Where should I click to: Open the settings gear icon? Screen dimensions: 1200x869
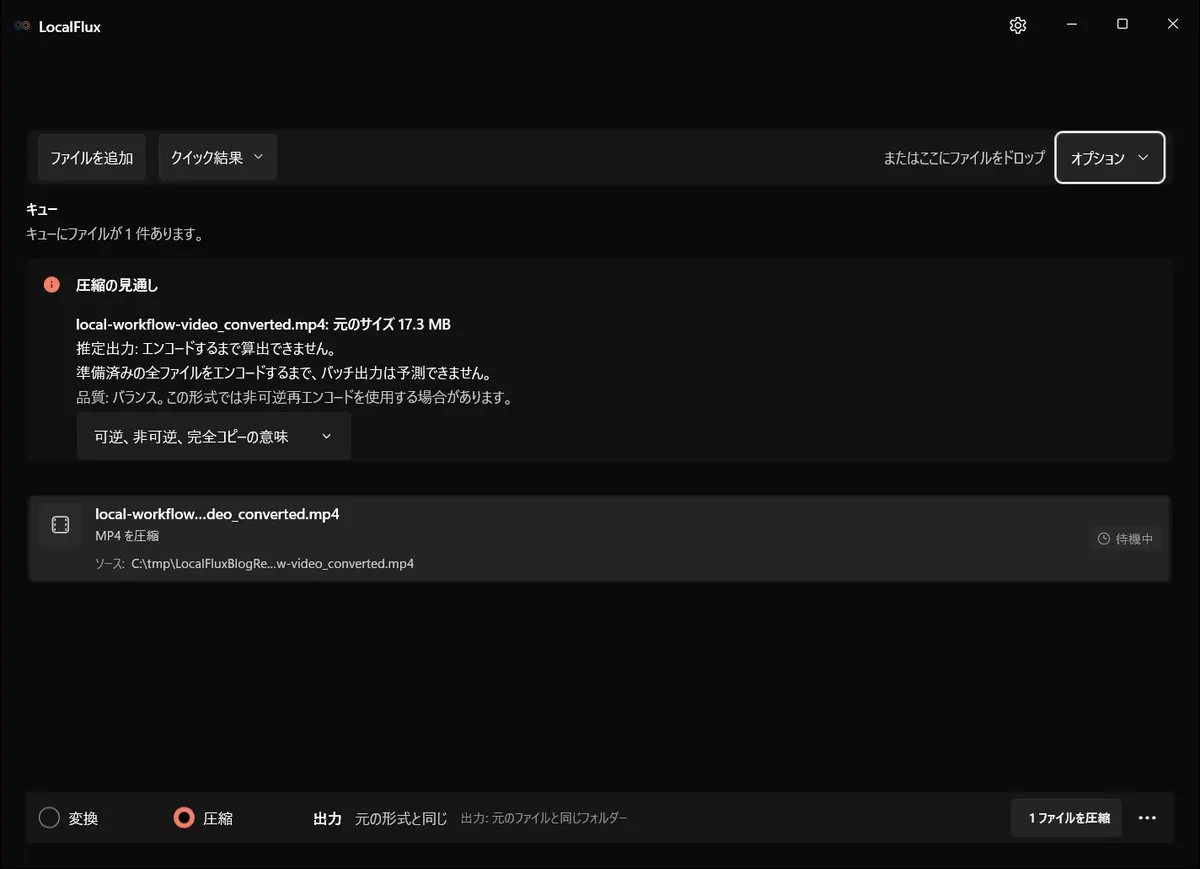(1018, 26)
